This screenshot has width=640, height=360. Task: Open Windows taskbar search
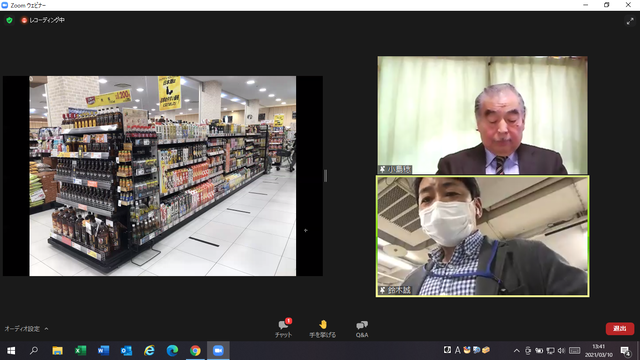pyautogui.click(x=34, y=351)
